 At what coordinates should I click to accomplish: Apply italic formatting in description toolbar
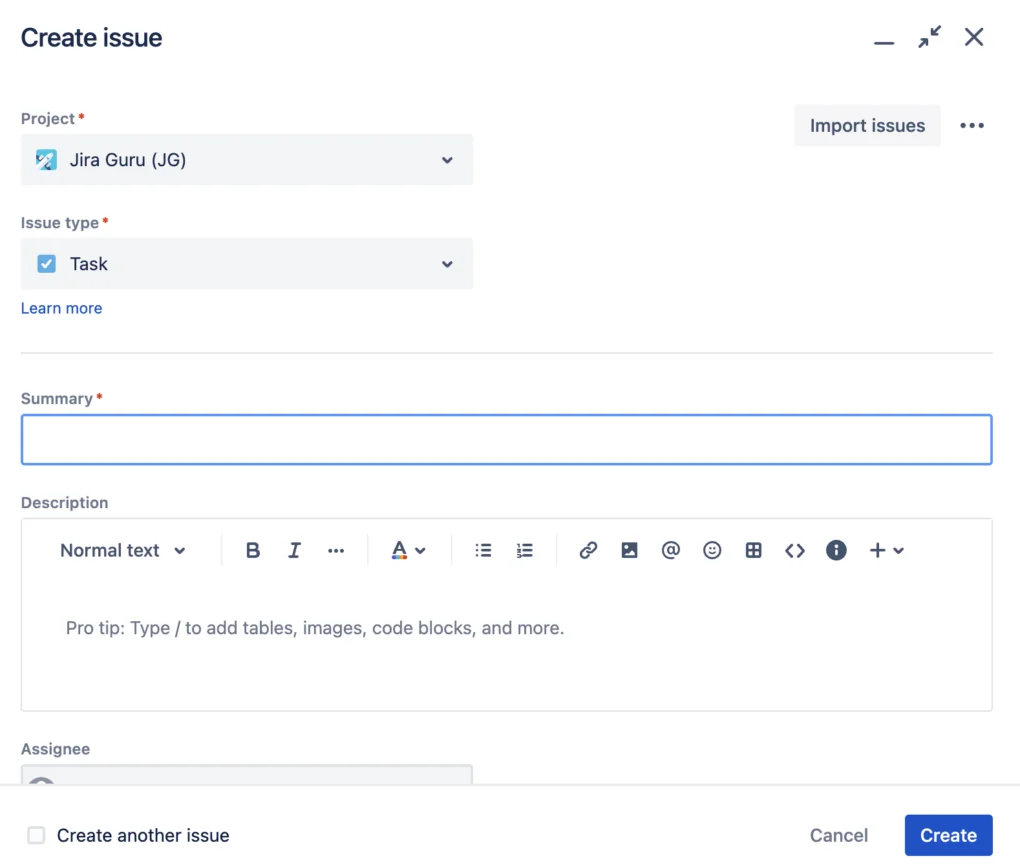294,550
